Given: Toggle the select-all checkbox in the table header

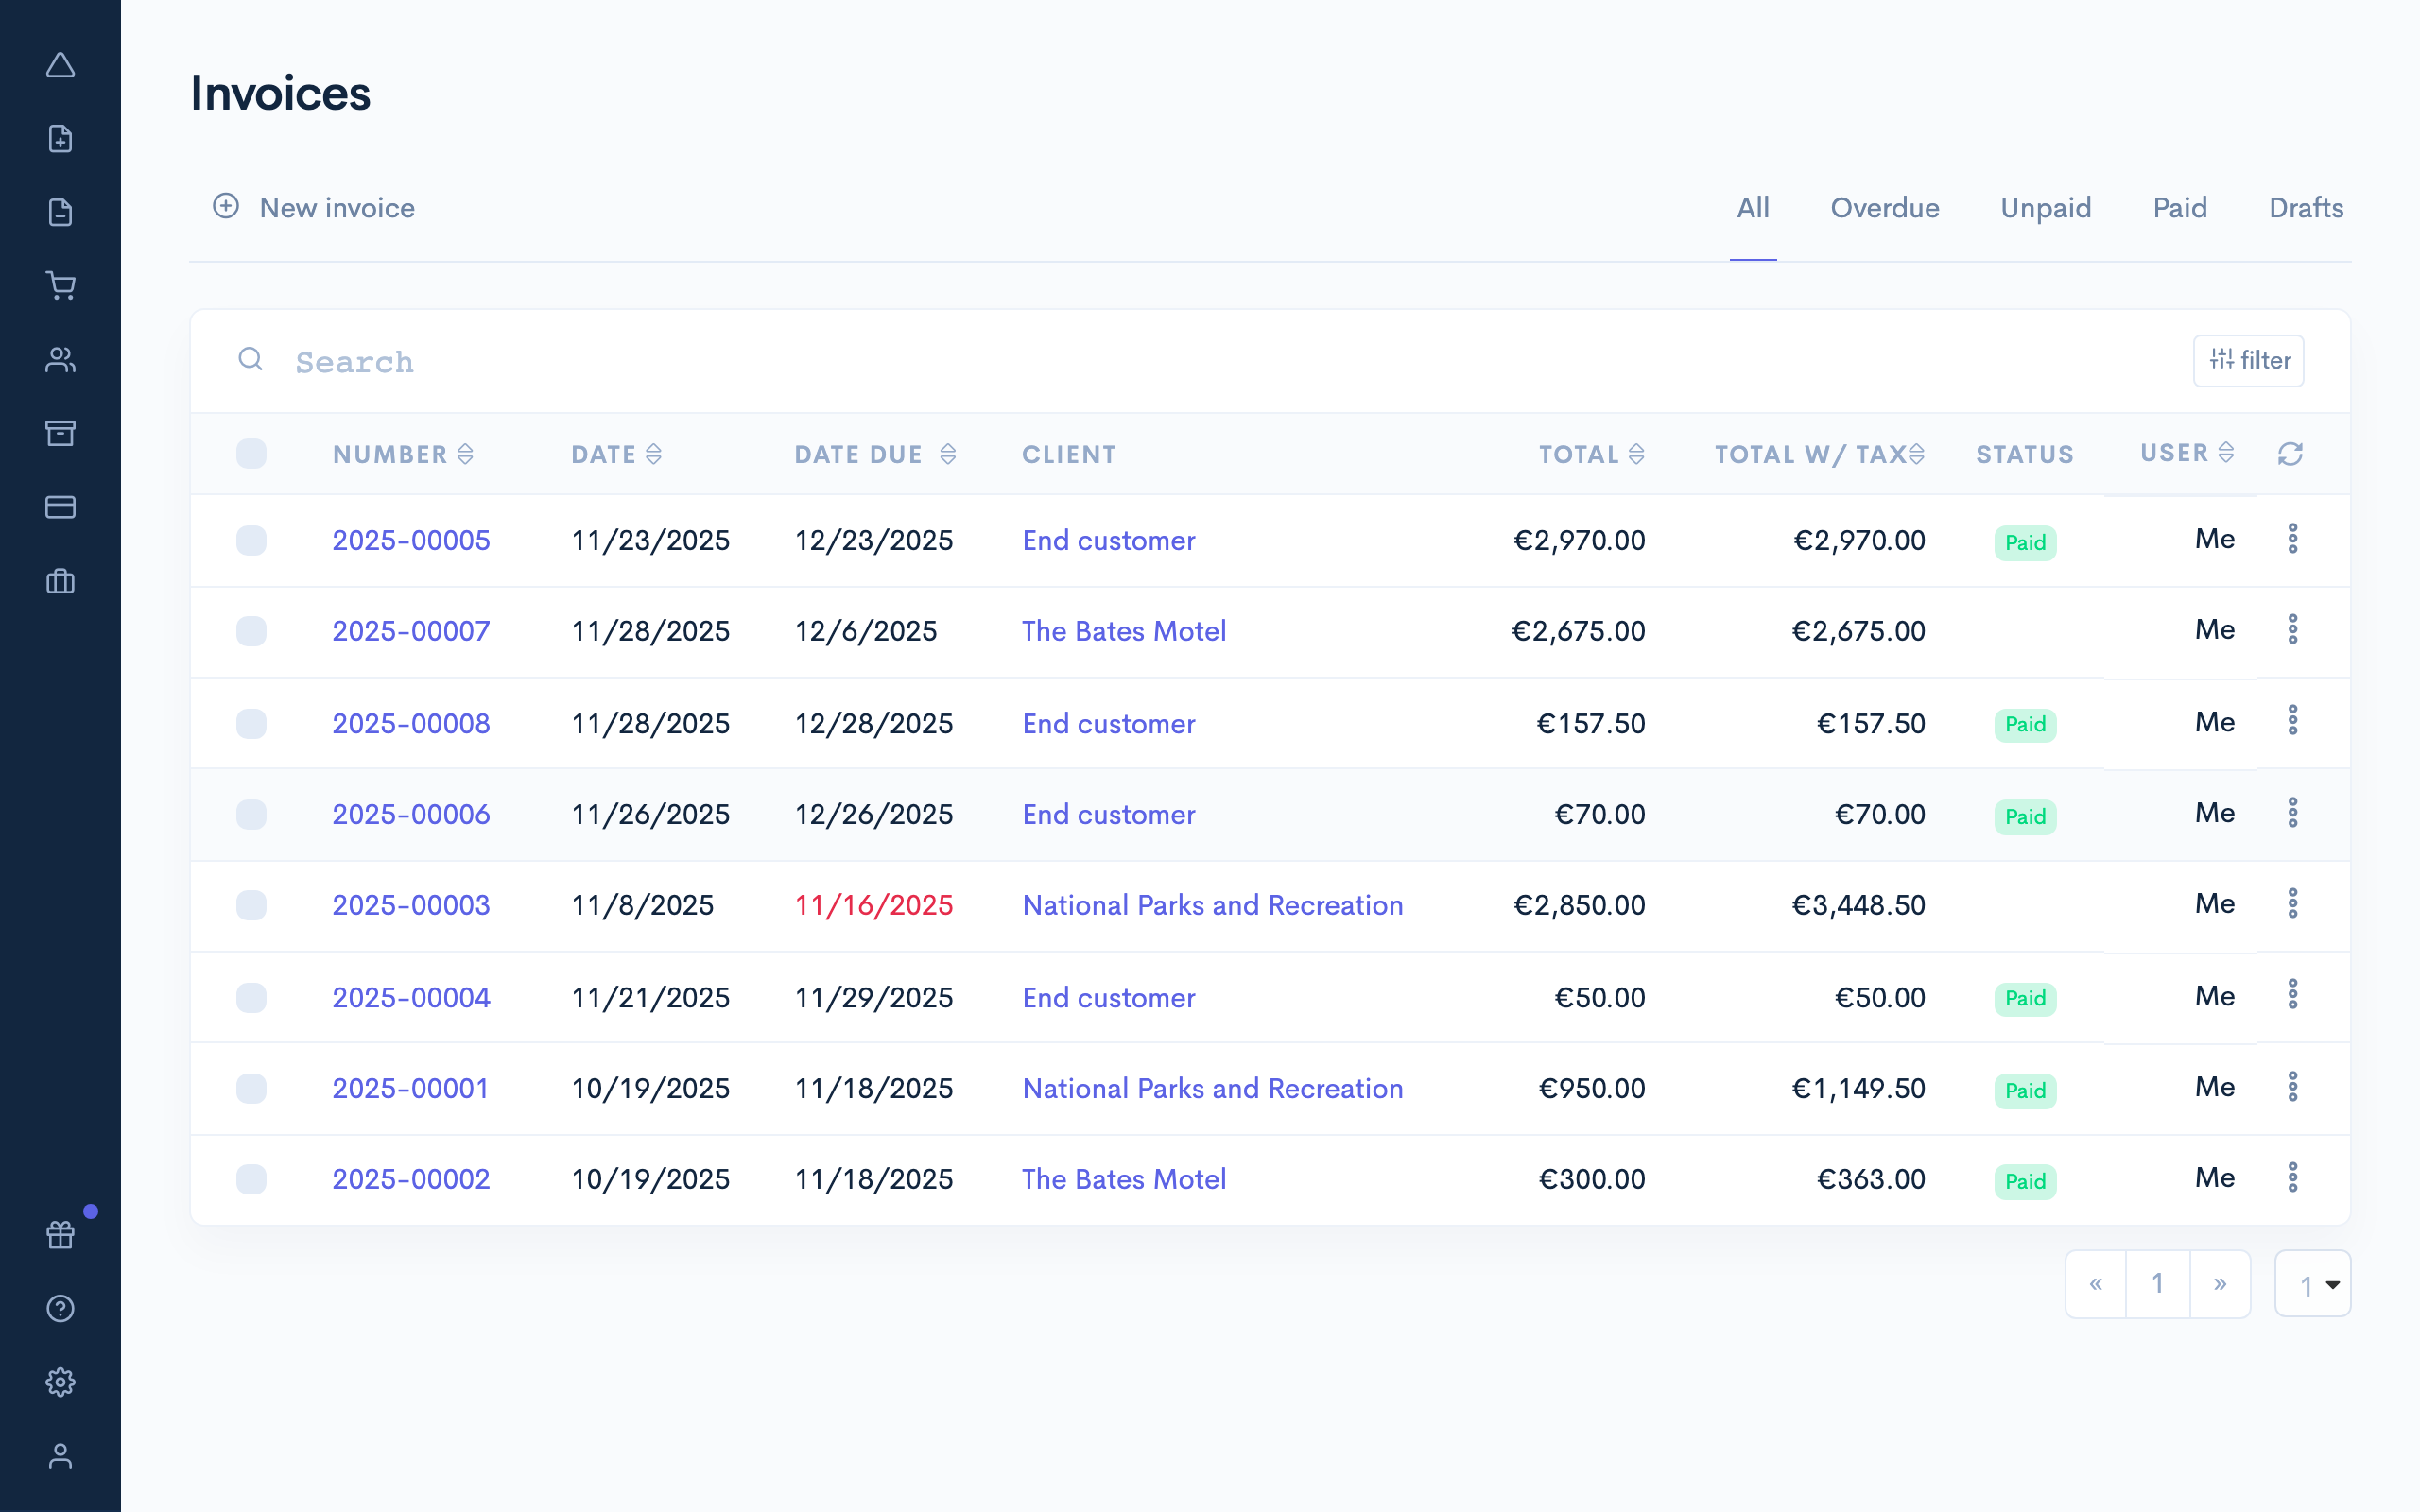Looking at the screenshot, I should click(x=251, y=454).
